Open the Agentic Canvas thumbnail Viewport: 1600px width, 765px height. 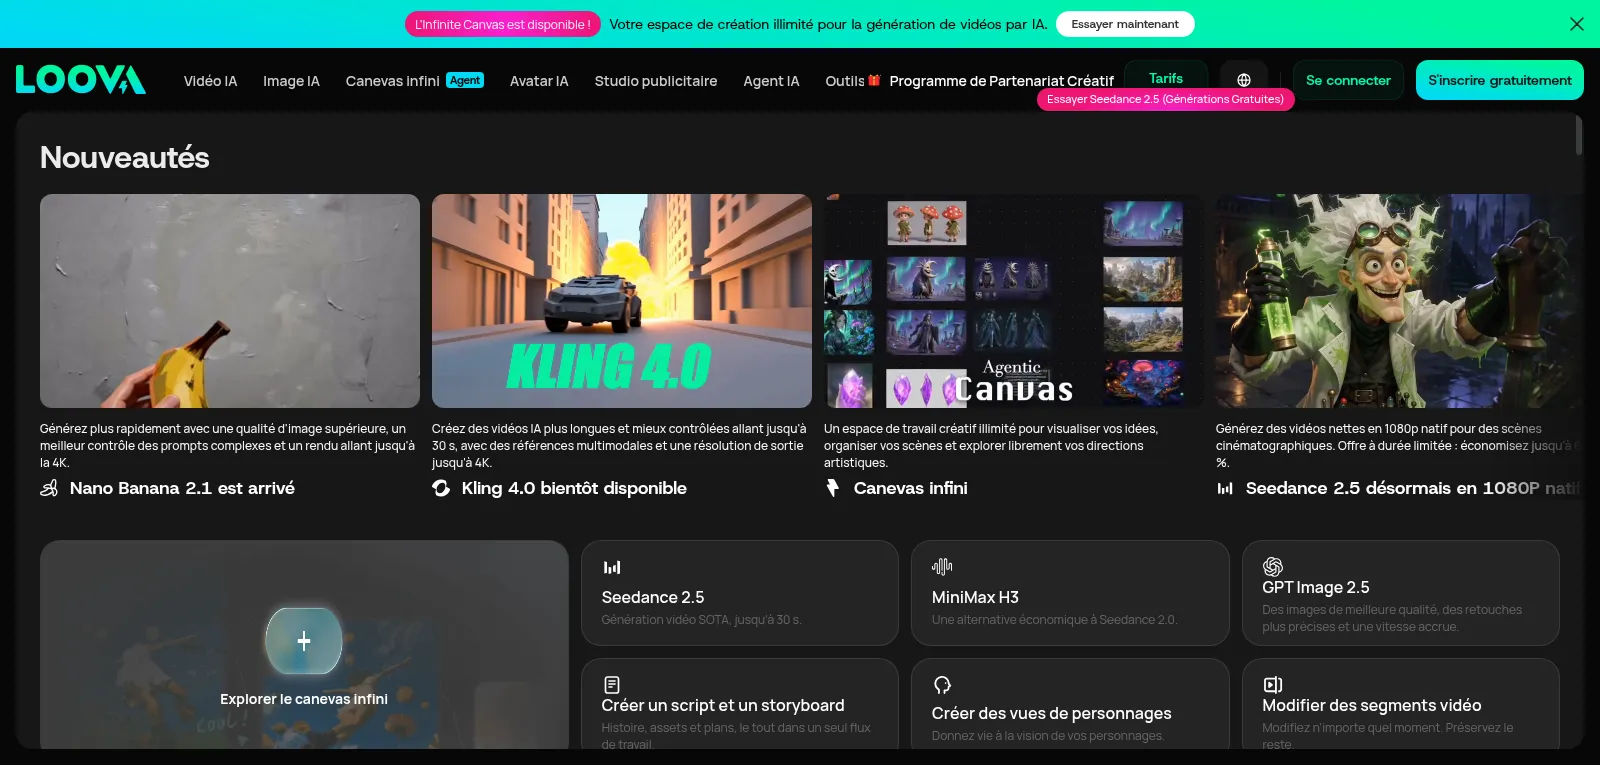(x=1014, y=301)
